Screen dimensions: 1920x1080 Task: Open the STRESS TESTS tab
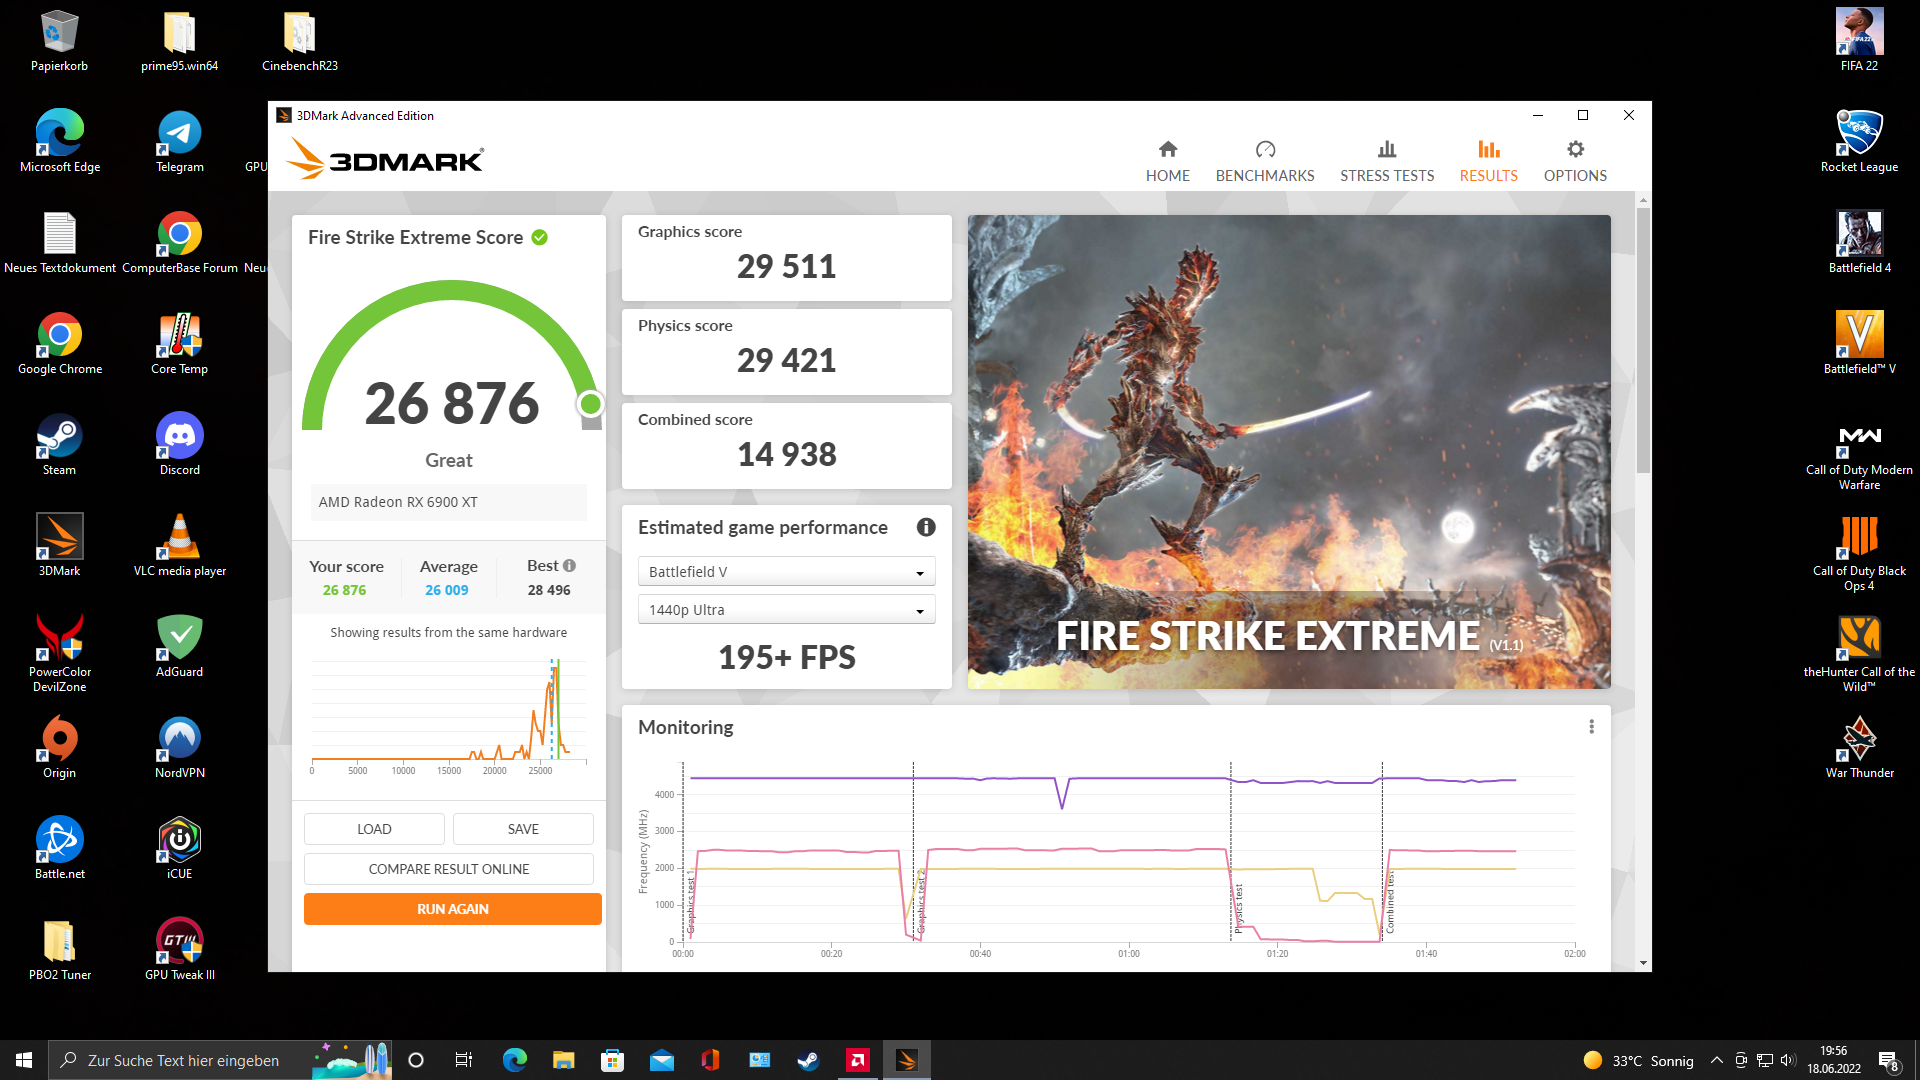(x=1387, y=162)
